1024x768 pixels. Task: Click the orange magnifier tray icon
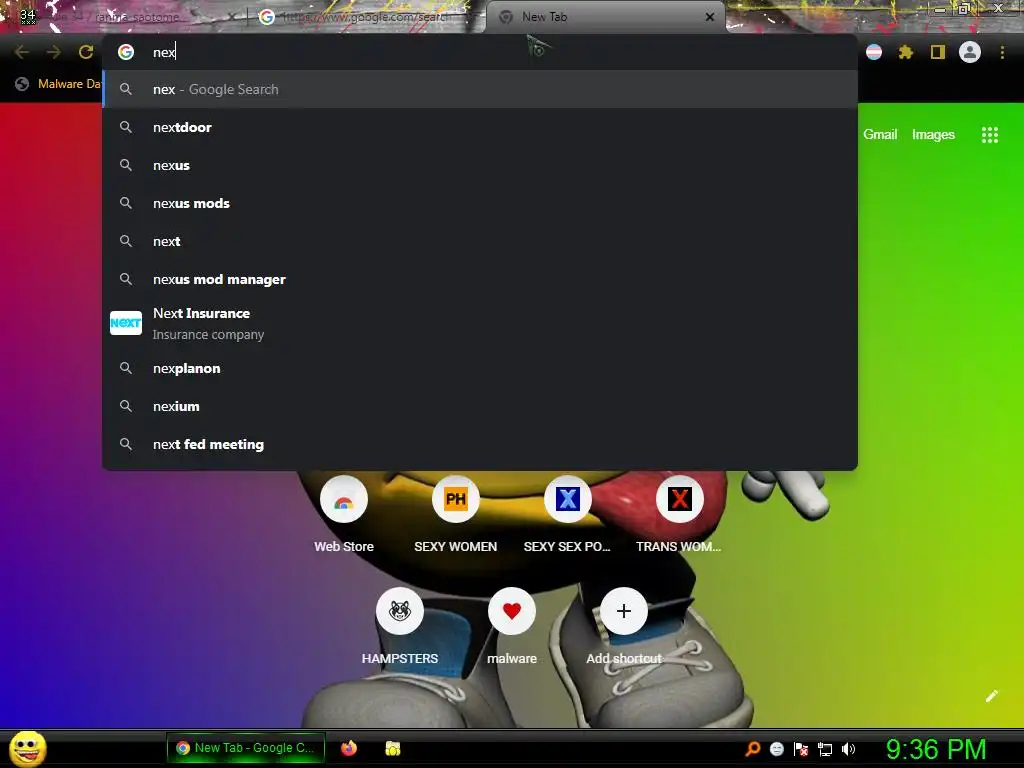[x=752, y=749]
